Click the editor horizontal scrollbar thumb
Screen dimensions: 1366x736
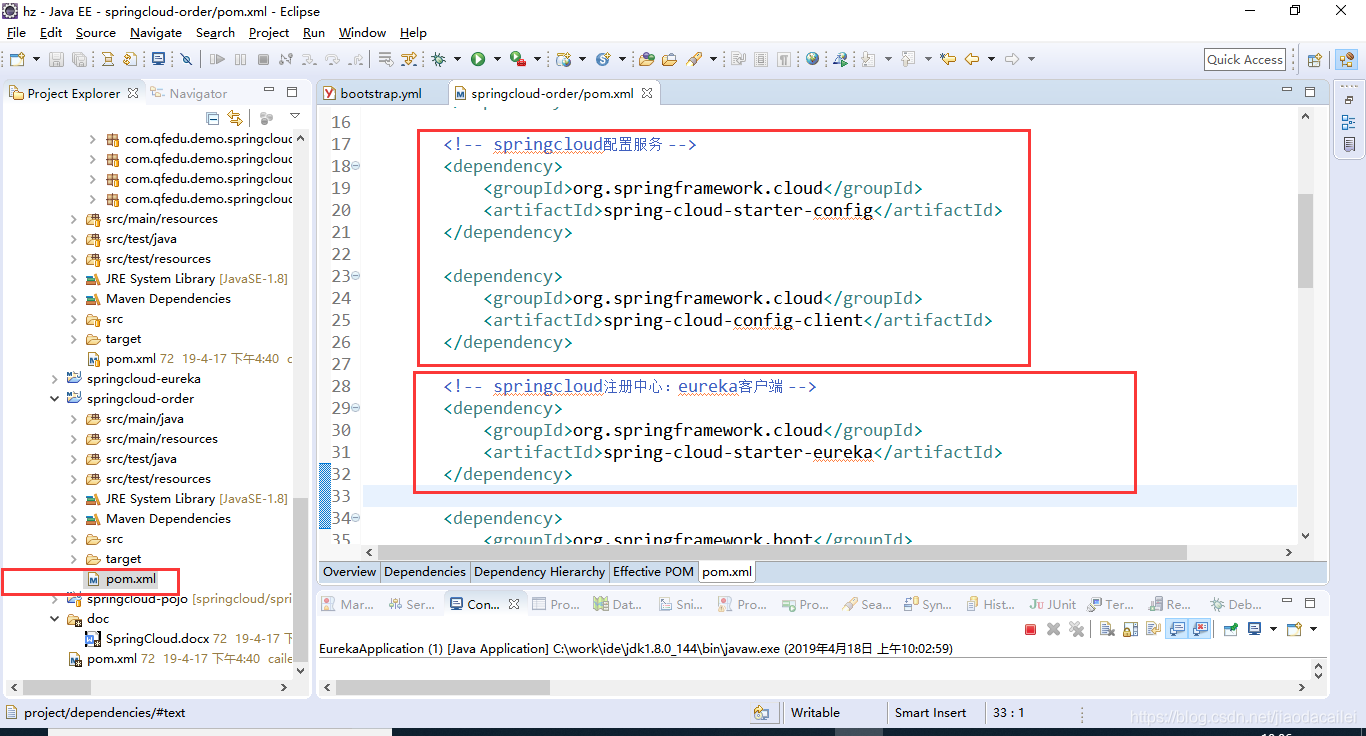click(781, 552)
